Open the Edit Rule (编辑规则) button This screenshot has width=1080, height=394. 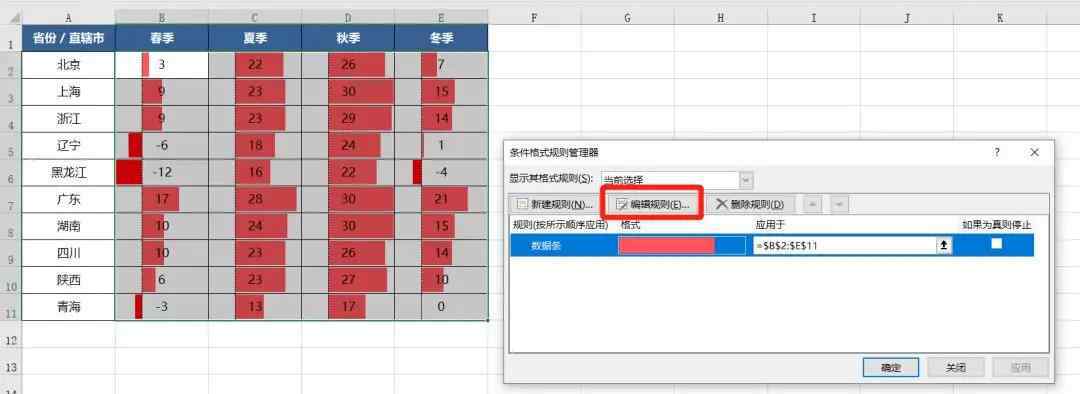click(x=652, y=205)
